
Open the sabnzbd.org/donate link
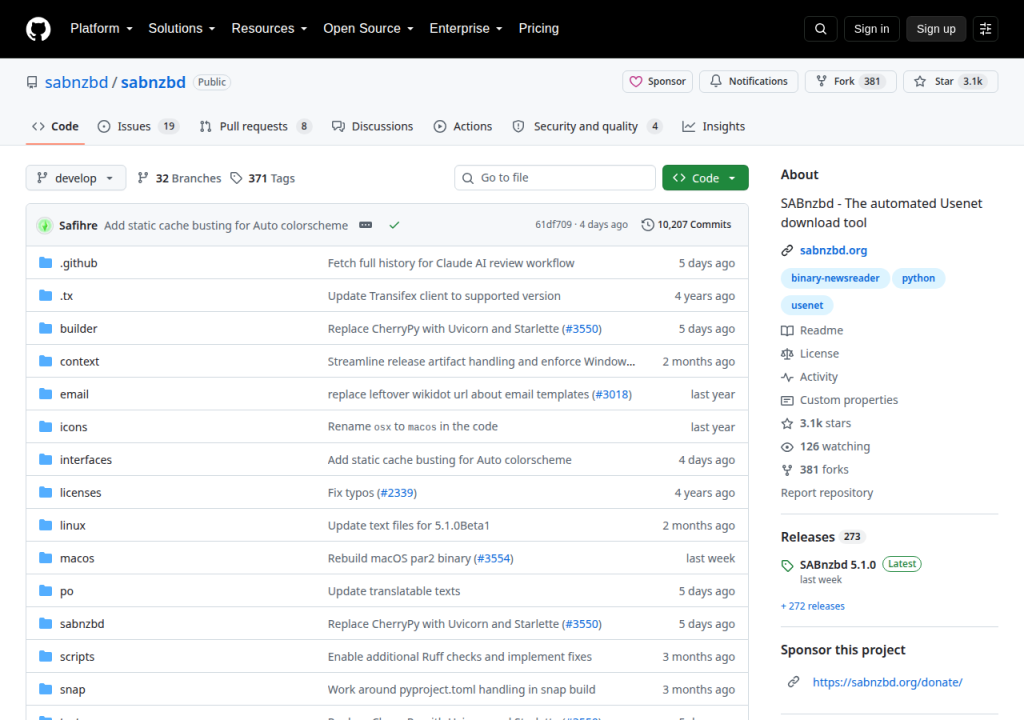click(888, 682)
